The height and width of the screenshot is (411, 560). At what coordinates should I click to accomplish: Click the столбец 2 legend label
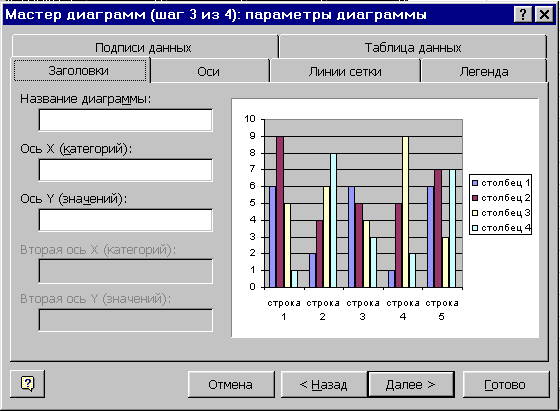pos(506,198)
